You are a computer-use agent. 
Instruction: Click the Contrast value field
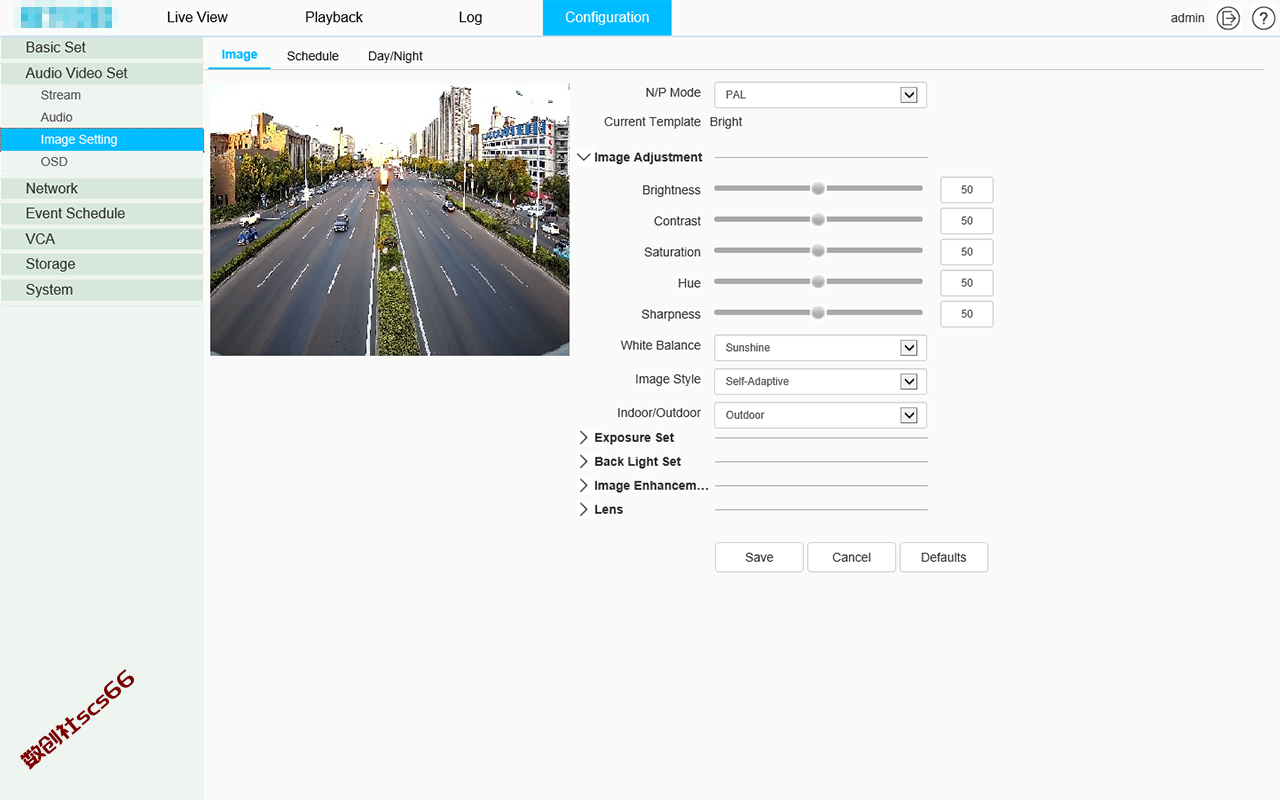967,221
